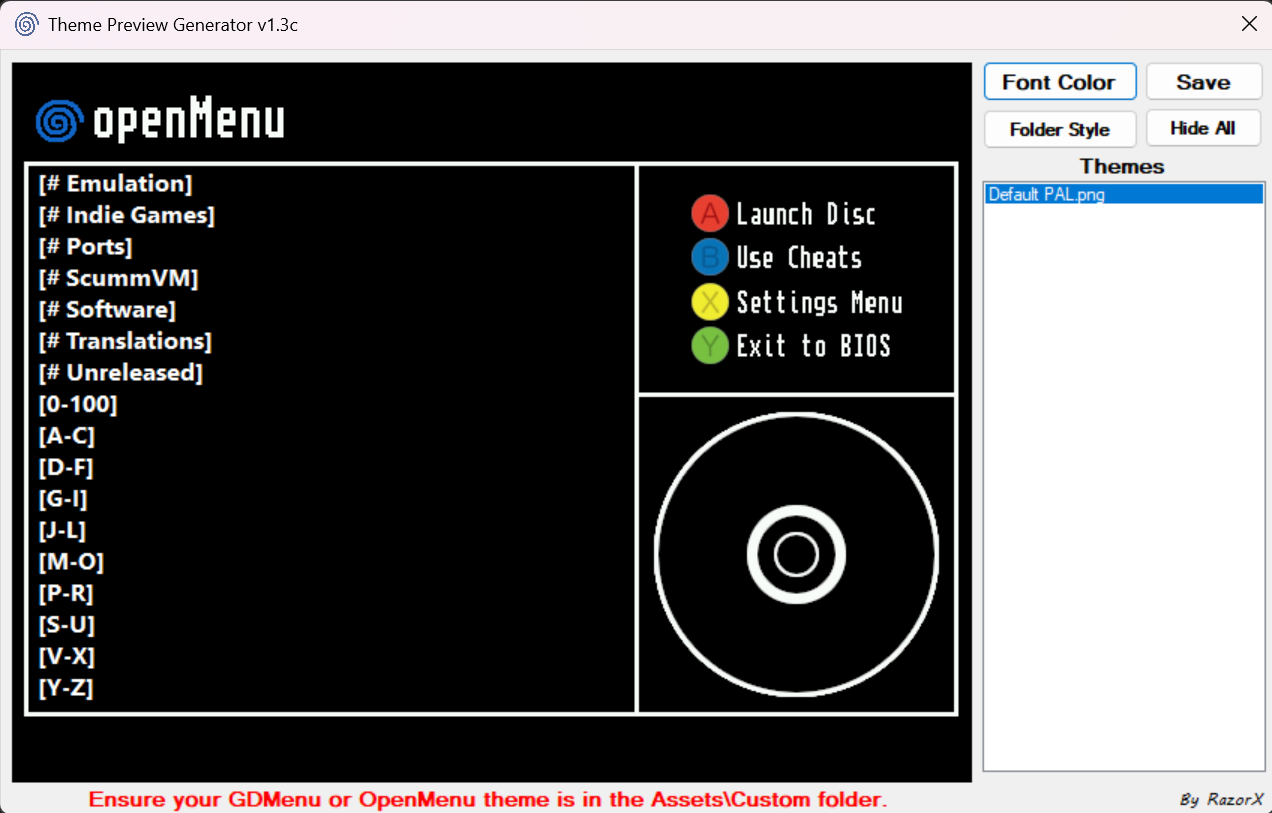Select Default PAL.png in Themes list
1272x813 pixels.
tap(1046, 195)
